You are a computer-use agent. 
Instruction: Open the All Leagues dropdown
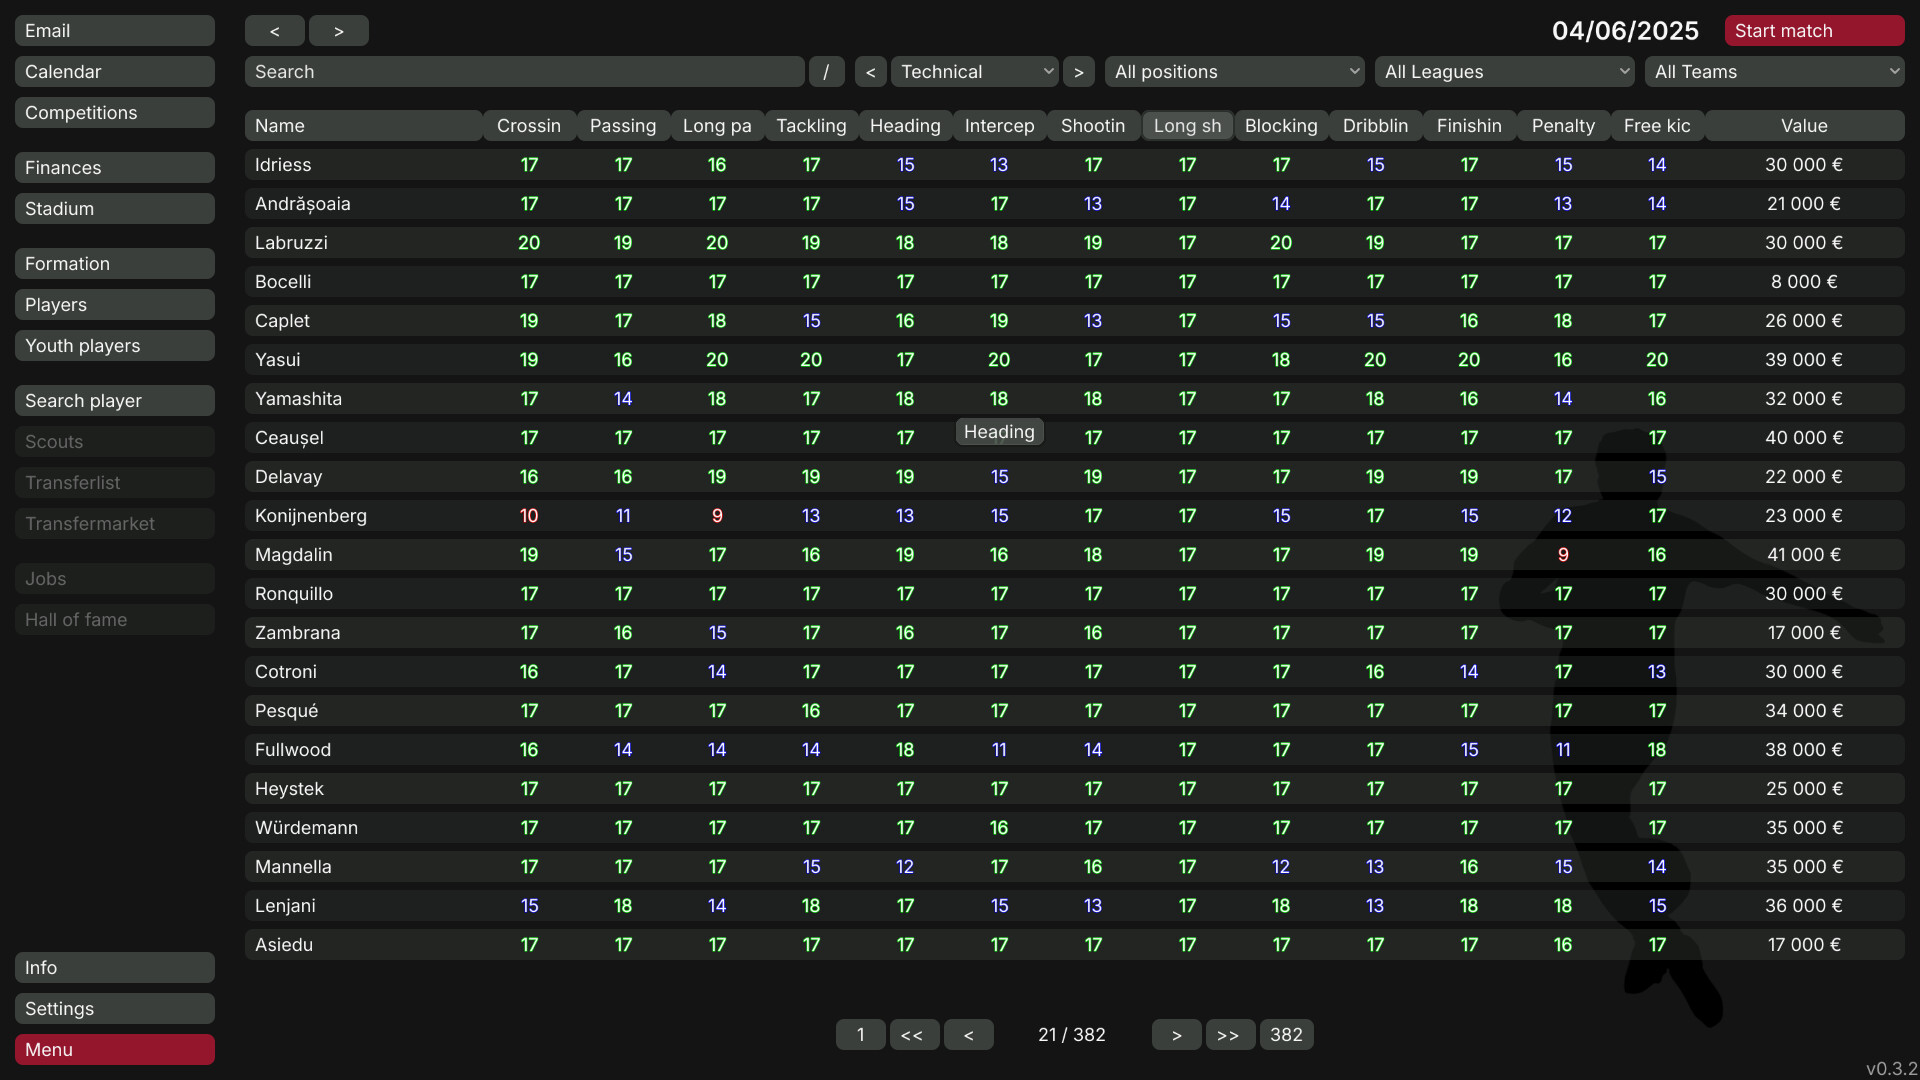pos(1504,72)
